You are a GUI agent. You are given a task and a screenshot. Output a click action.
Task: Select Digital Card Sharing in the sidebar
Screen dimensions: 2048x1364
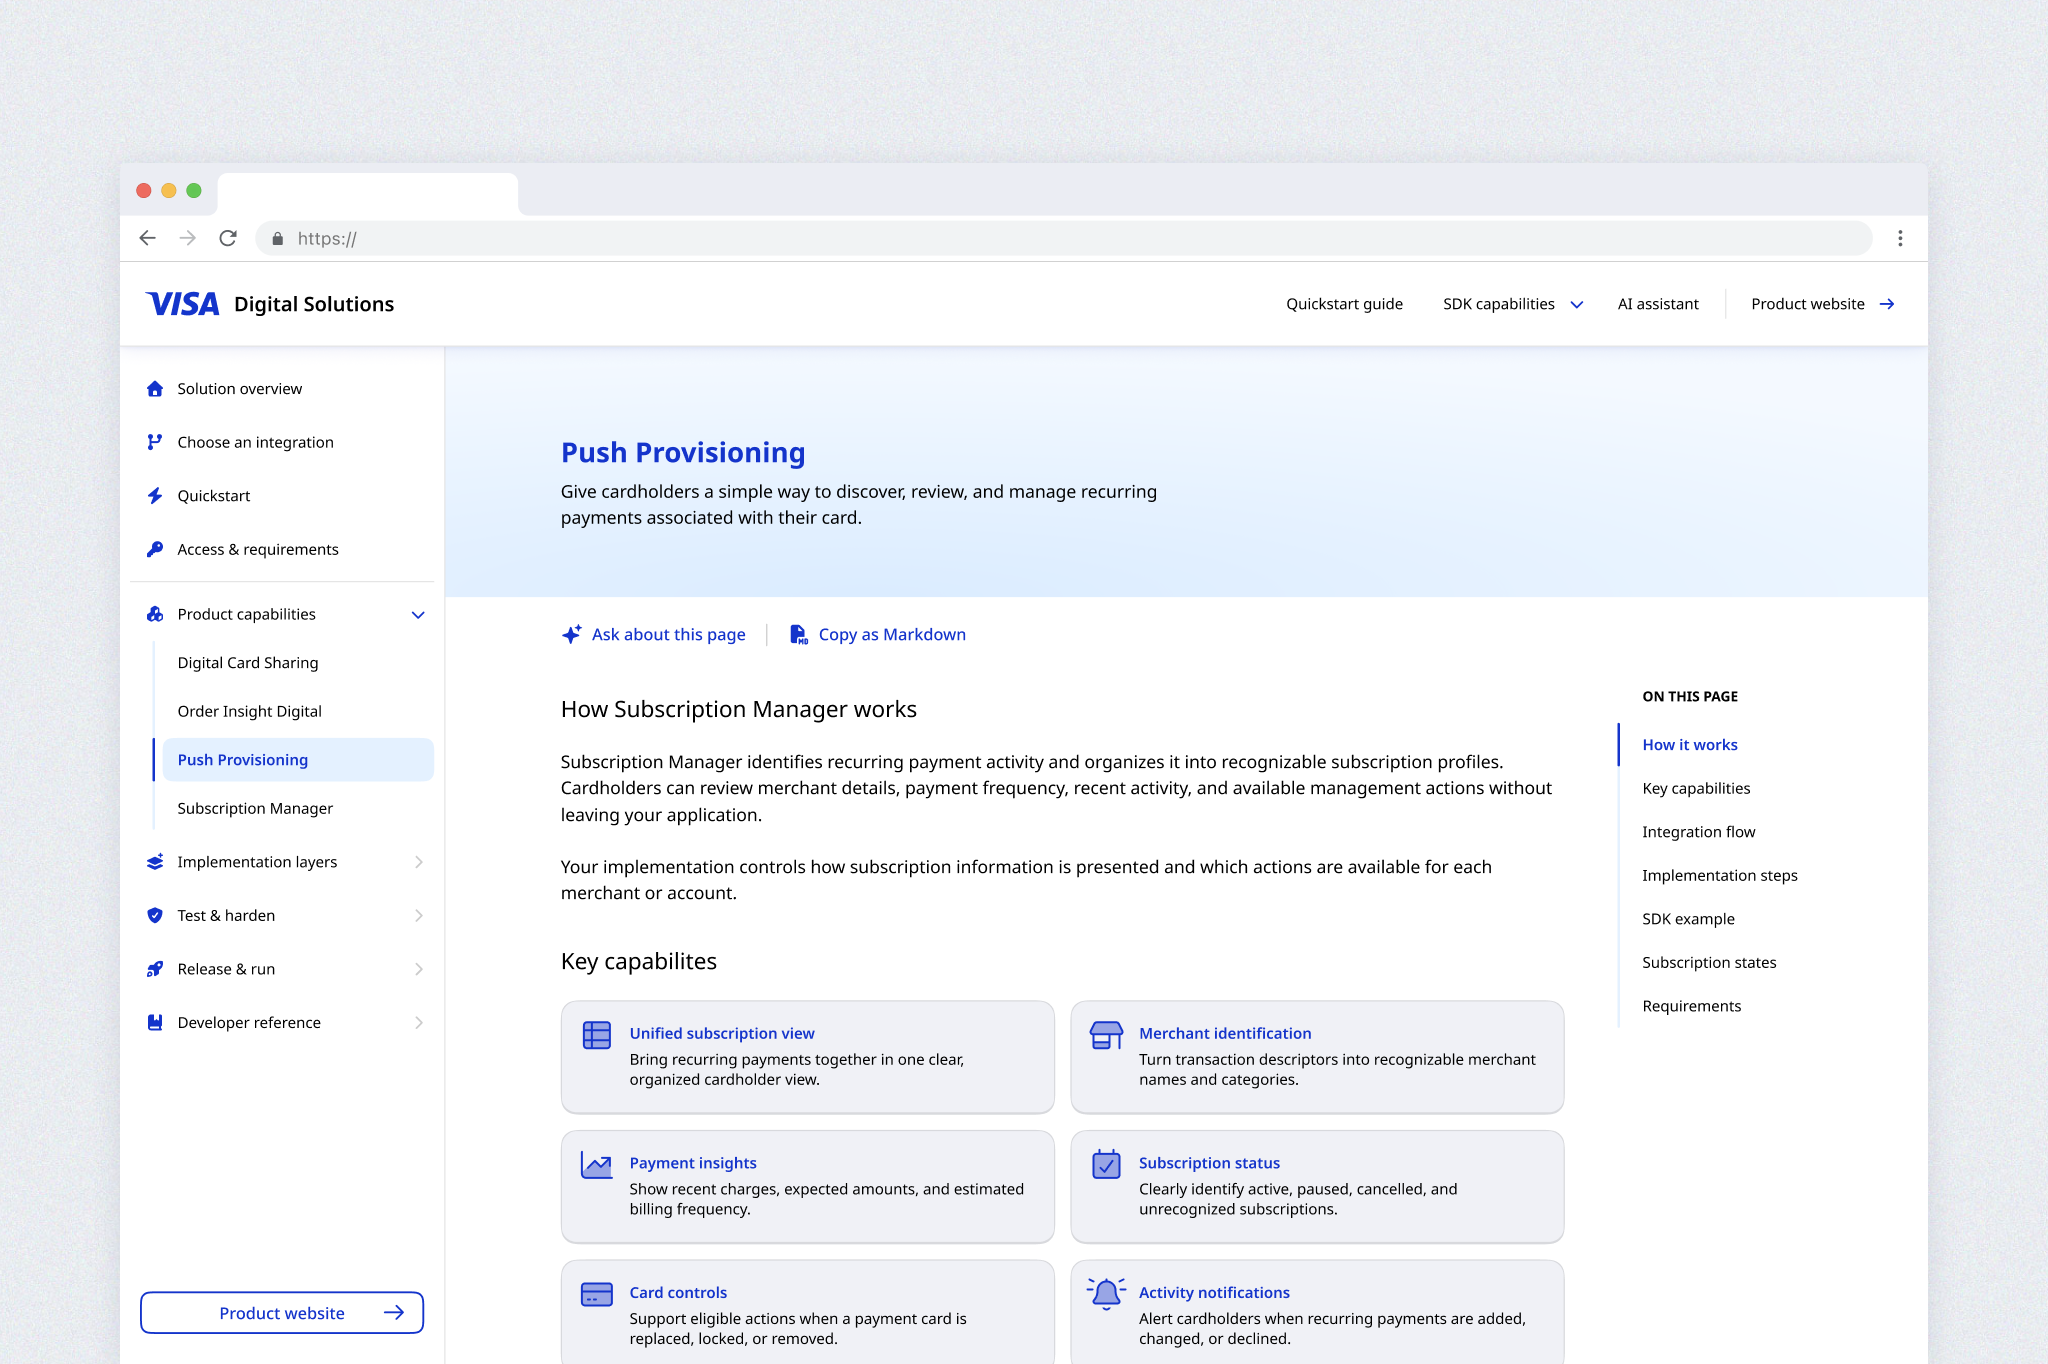(x=248, y=663)
